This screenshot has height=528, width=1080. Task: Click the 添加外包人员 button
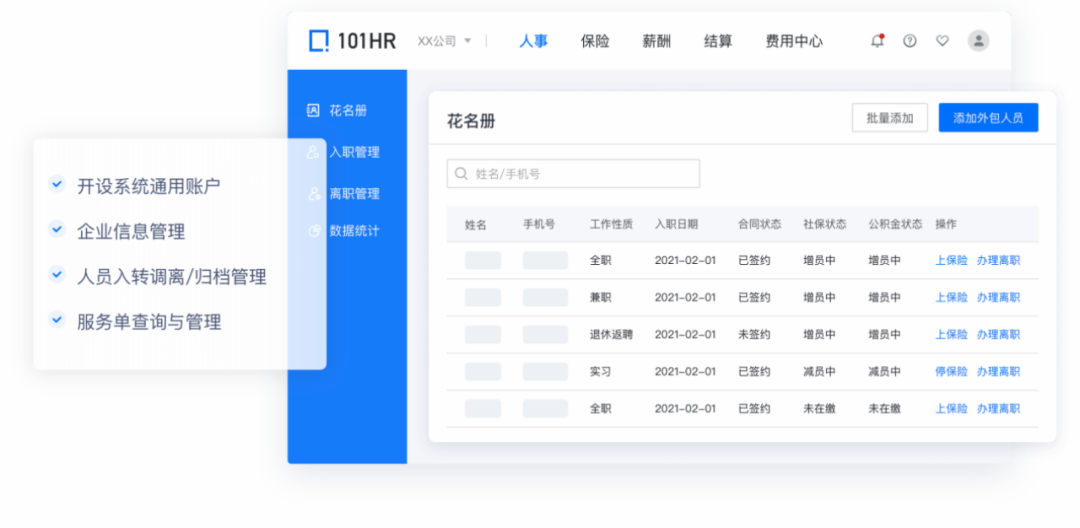pos(987,118)
